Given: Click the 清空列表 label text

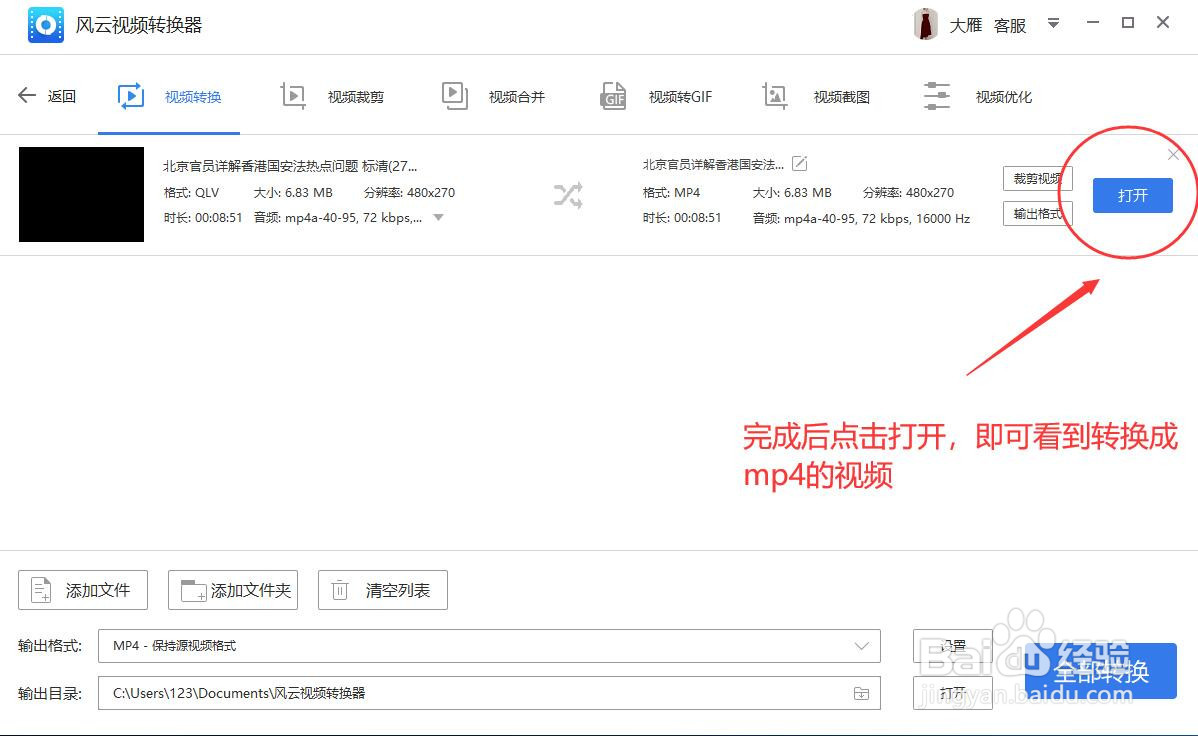Looking at the screenshot, I should click(397, 590).
